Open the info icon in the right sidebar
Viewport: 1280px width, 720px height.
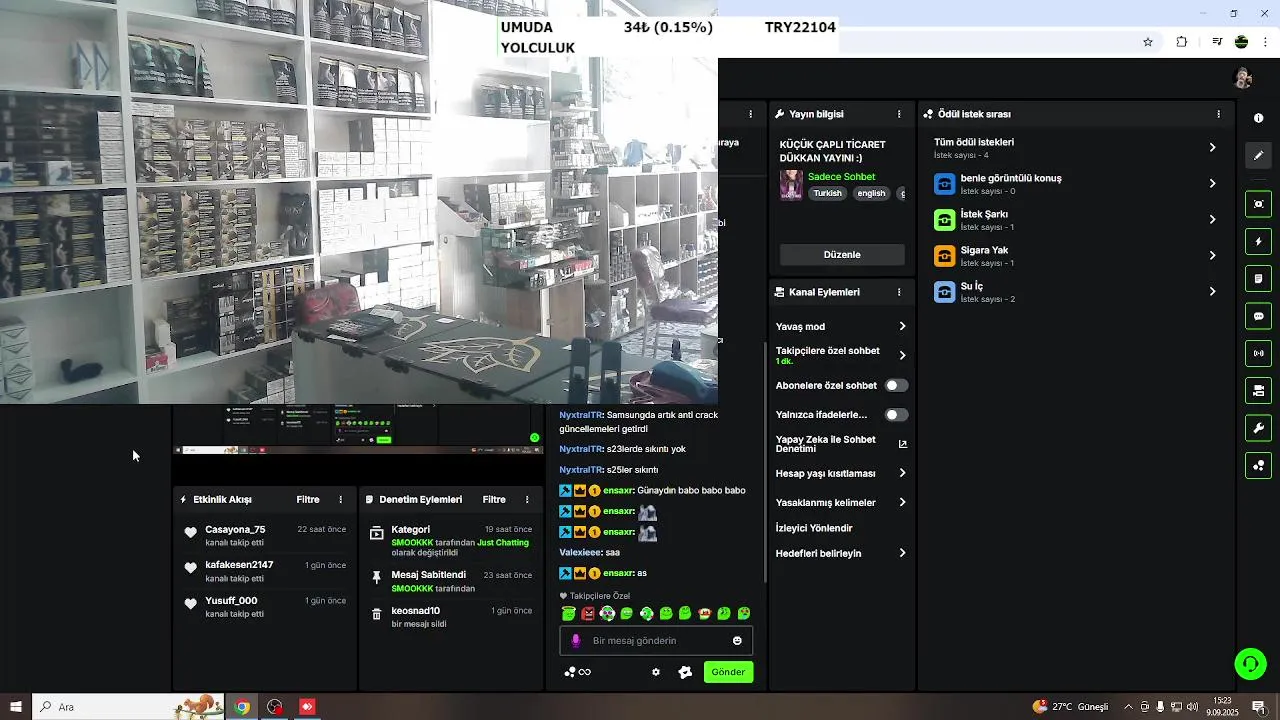[x=1258, y=118]
